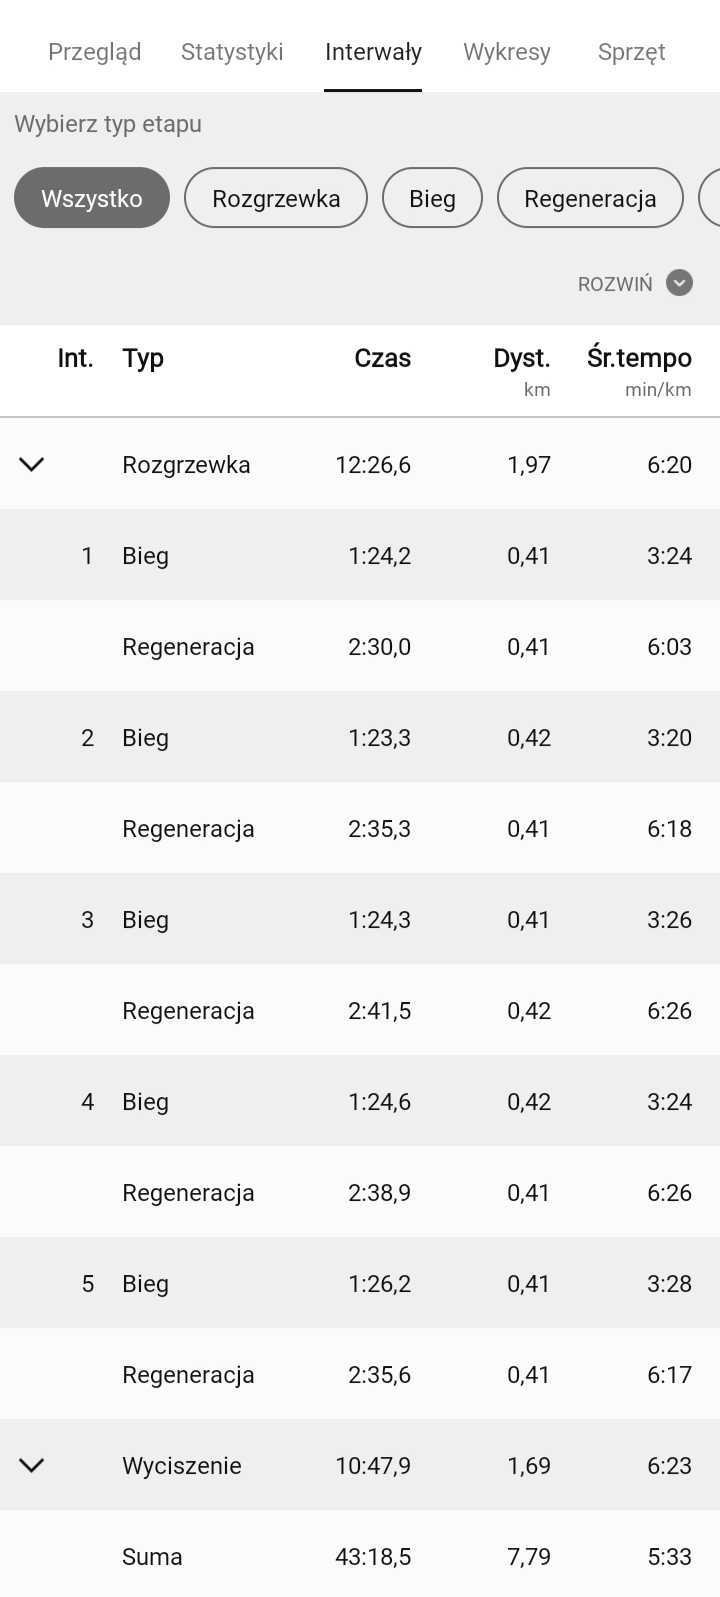Select the Wszystko filter chip
720x1597 pixels.
point(92,198)
